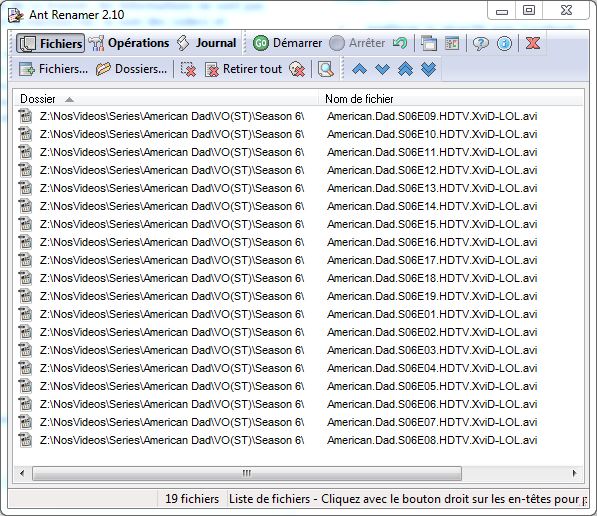Select file American.Dad.S06E13.HDTV.XviD-LOL.avi
The height and width of the screenshot is (516, 597).
[x=432, y=188]
